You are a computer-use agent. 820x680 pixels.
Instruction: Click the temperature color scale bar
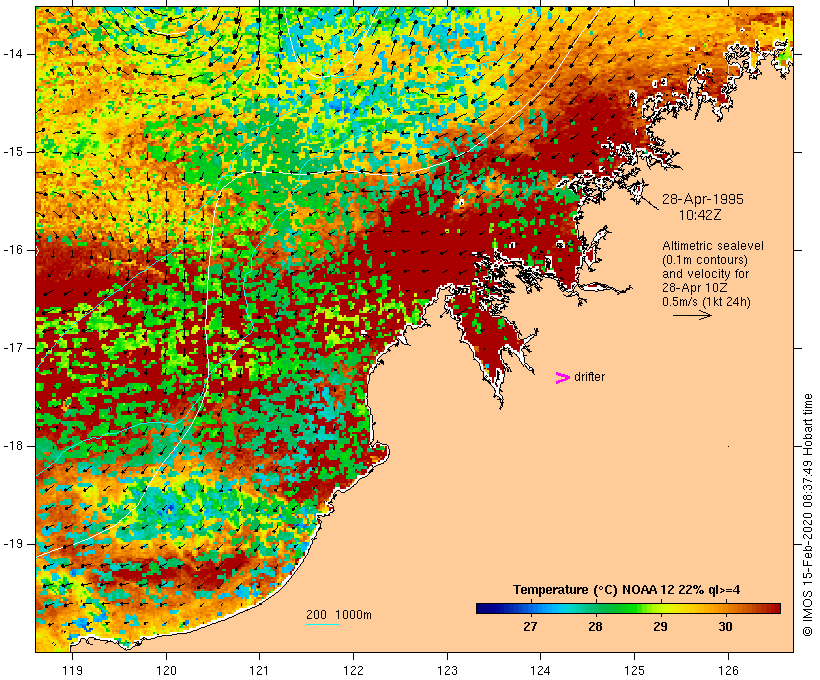click(x=628, y=608)
